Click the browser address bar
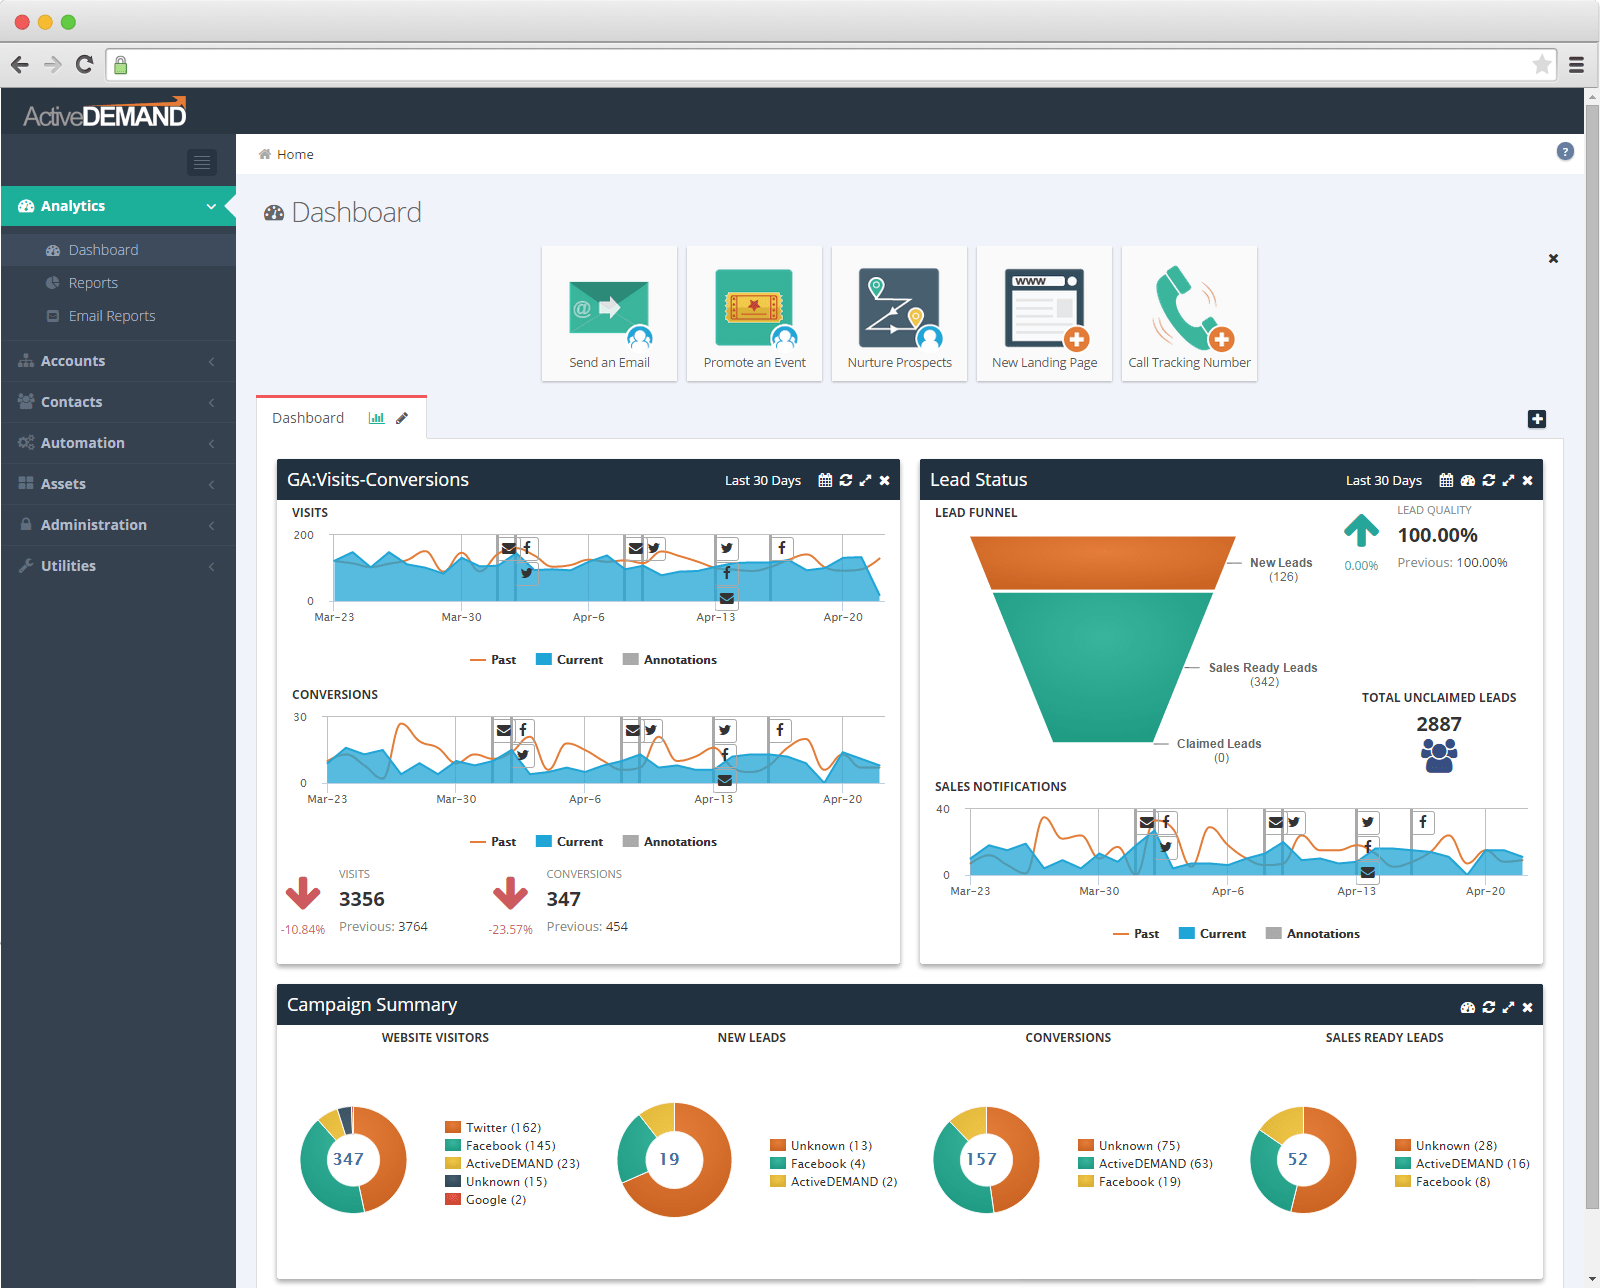Image resolution: width=1600 pixels, height=1288 pixels. tap(830, 65)
